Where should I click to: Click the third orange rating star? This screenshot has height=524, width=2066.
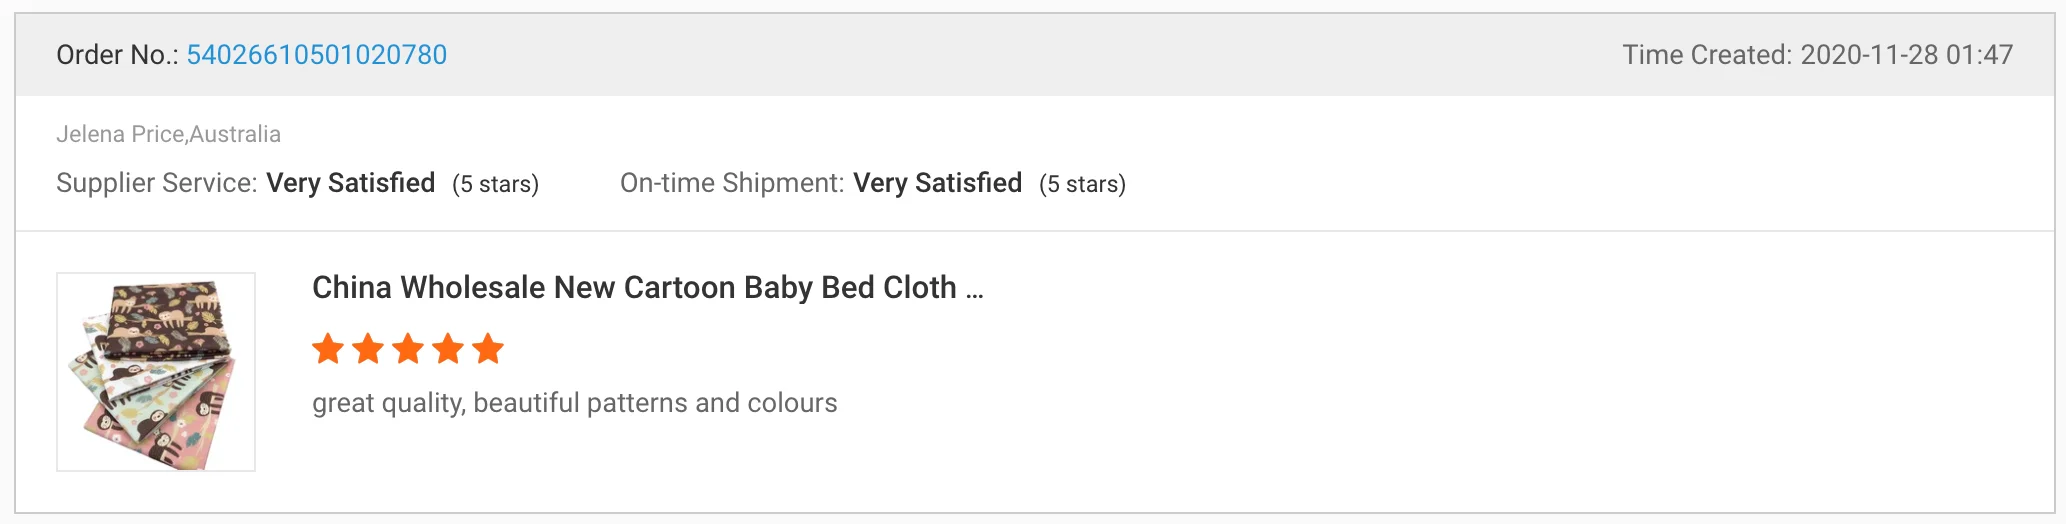pos(408,349)
